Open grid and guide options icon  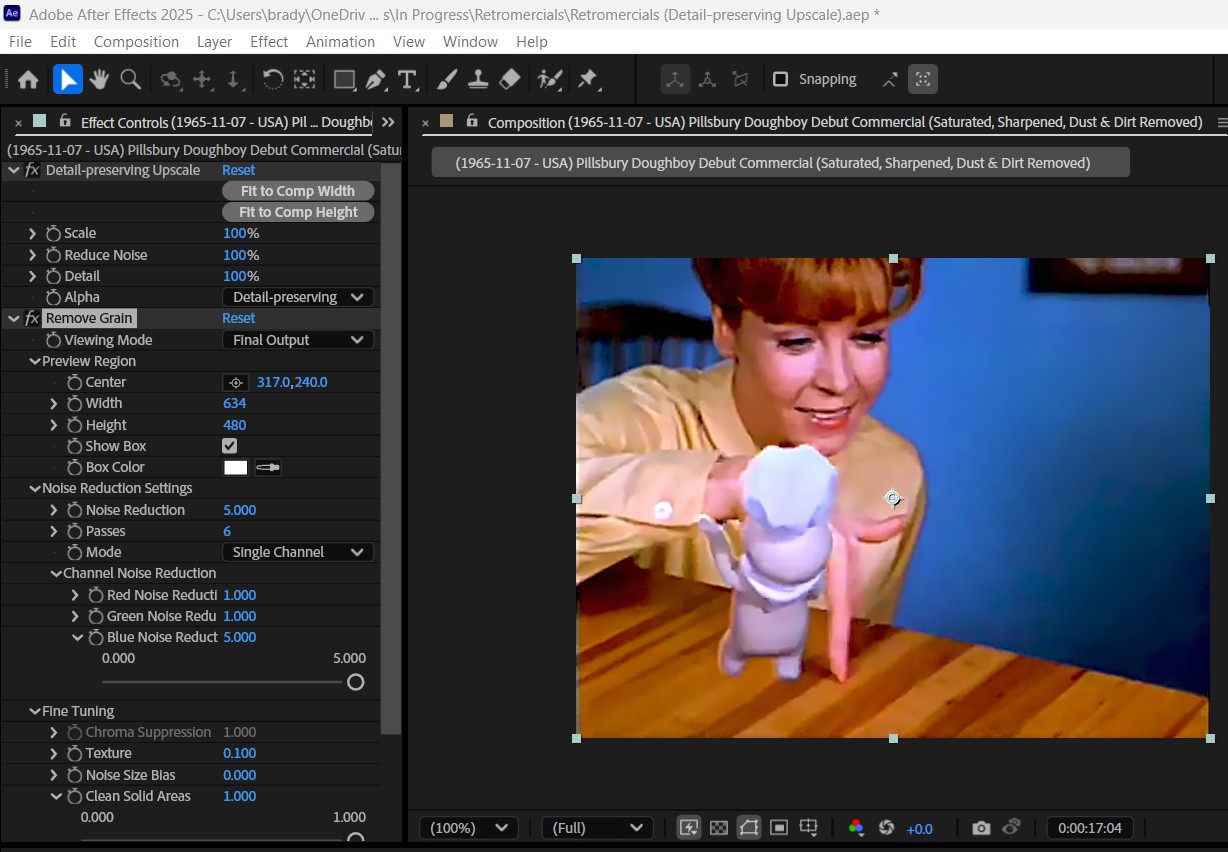(x=809, y=828)
